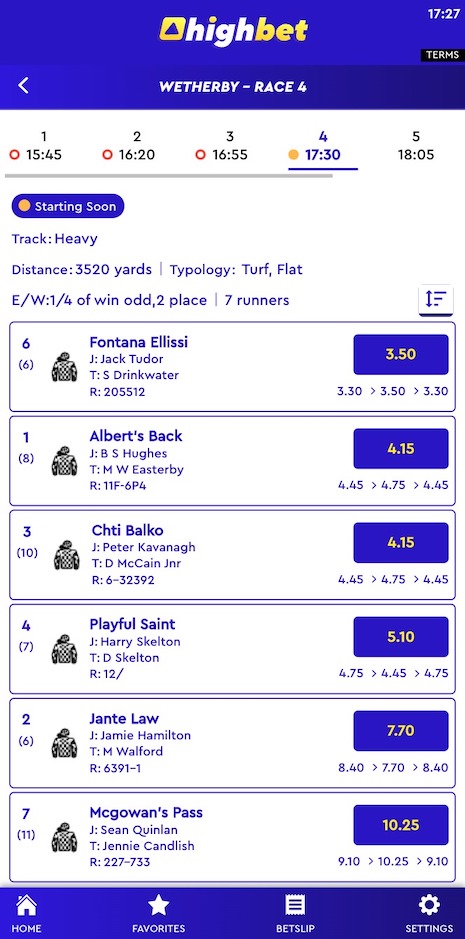465x939 pixels.
Task: Go back using the left chevron arrow
Action: (x=23, y=86)
